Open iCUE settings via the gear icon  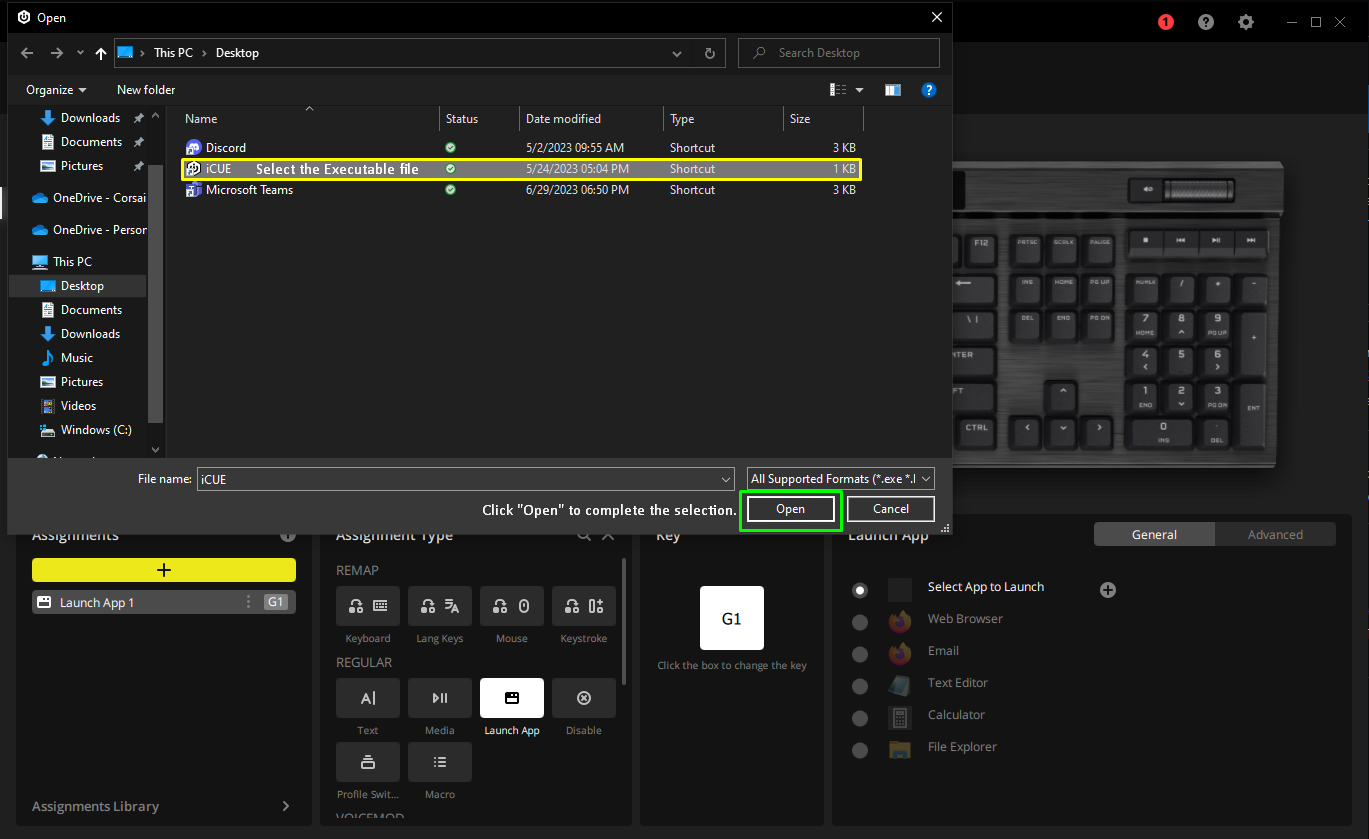tap(1245, 21)
